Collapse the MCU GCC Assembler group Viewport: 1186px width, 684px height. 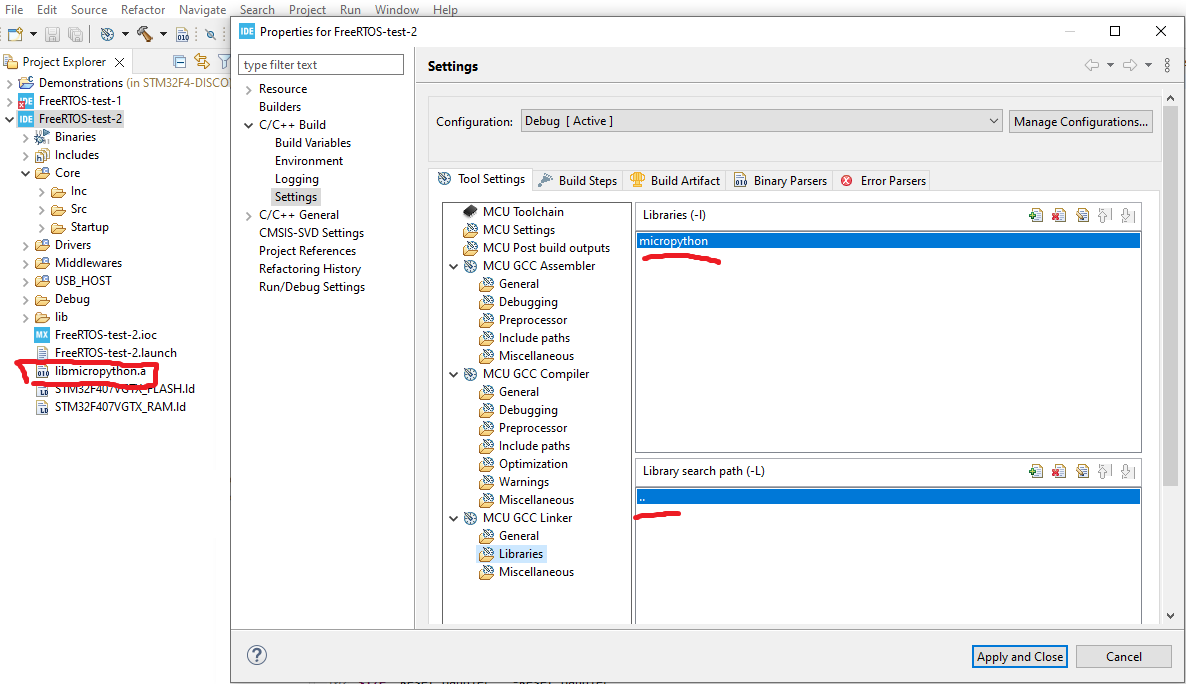point(453,266)
